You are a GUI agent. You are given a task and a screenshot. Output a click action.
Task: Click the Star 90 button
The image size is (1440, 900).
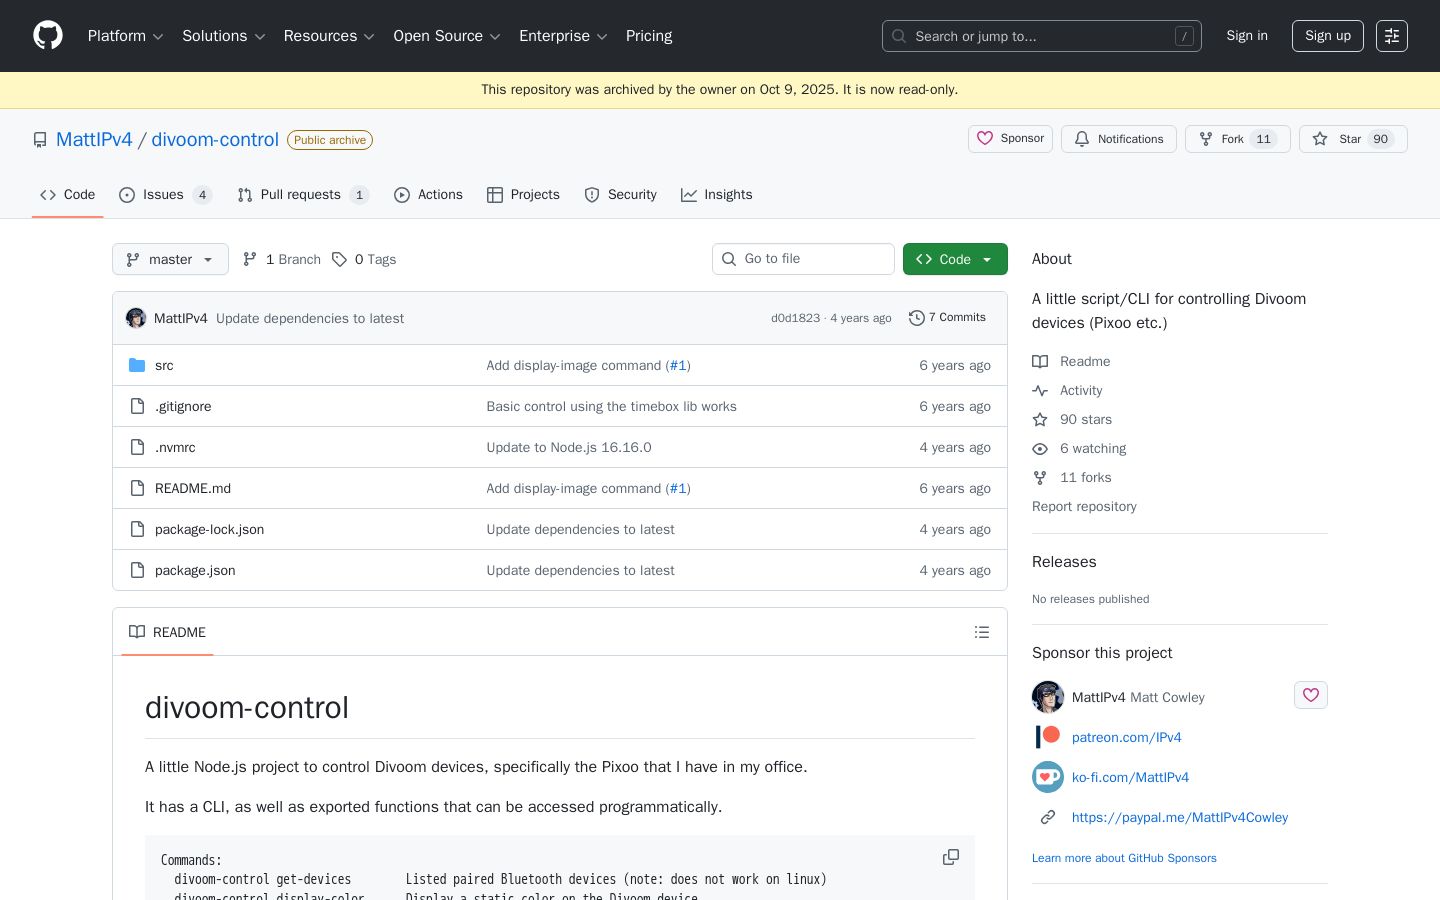(1353, 139)
